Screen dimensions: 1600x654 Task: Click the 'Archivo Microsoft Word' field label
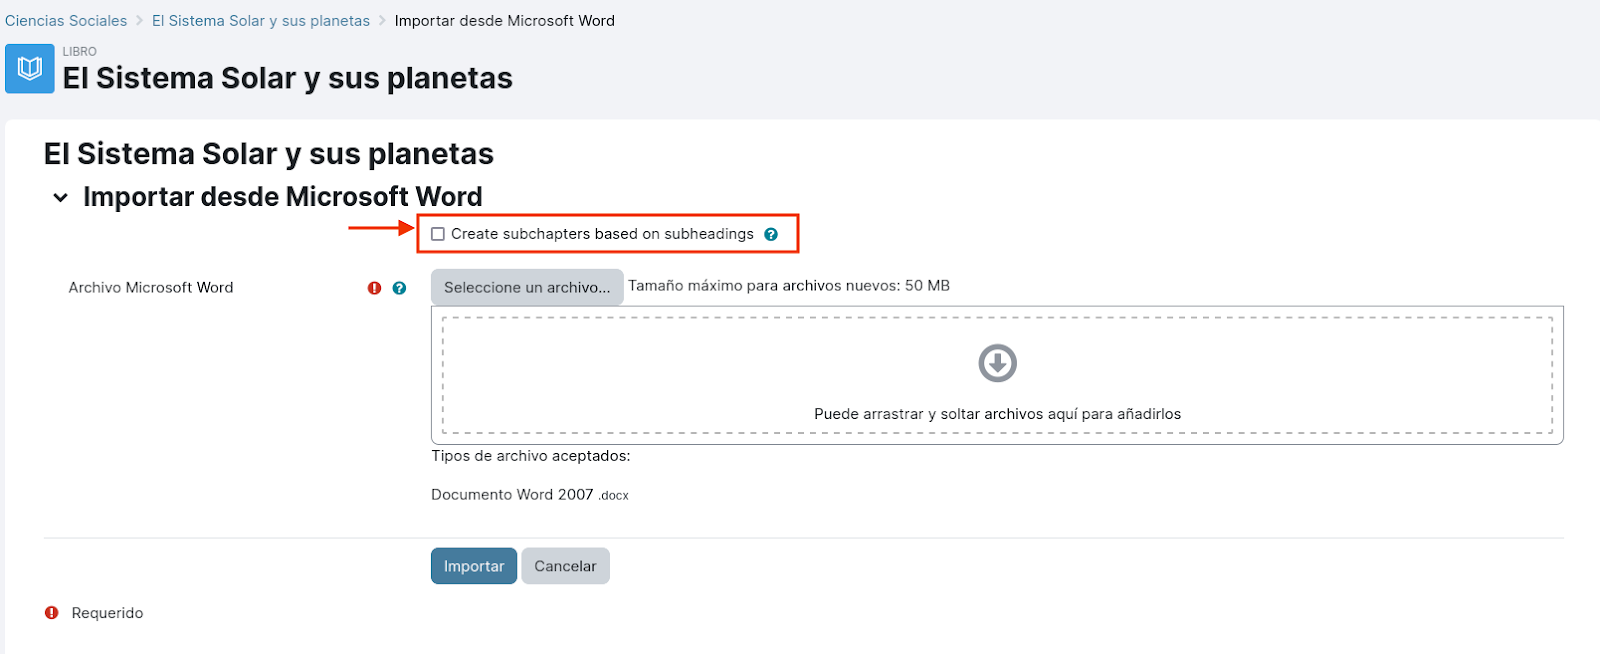tap(151, 288)
